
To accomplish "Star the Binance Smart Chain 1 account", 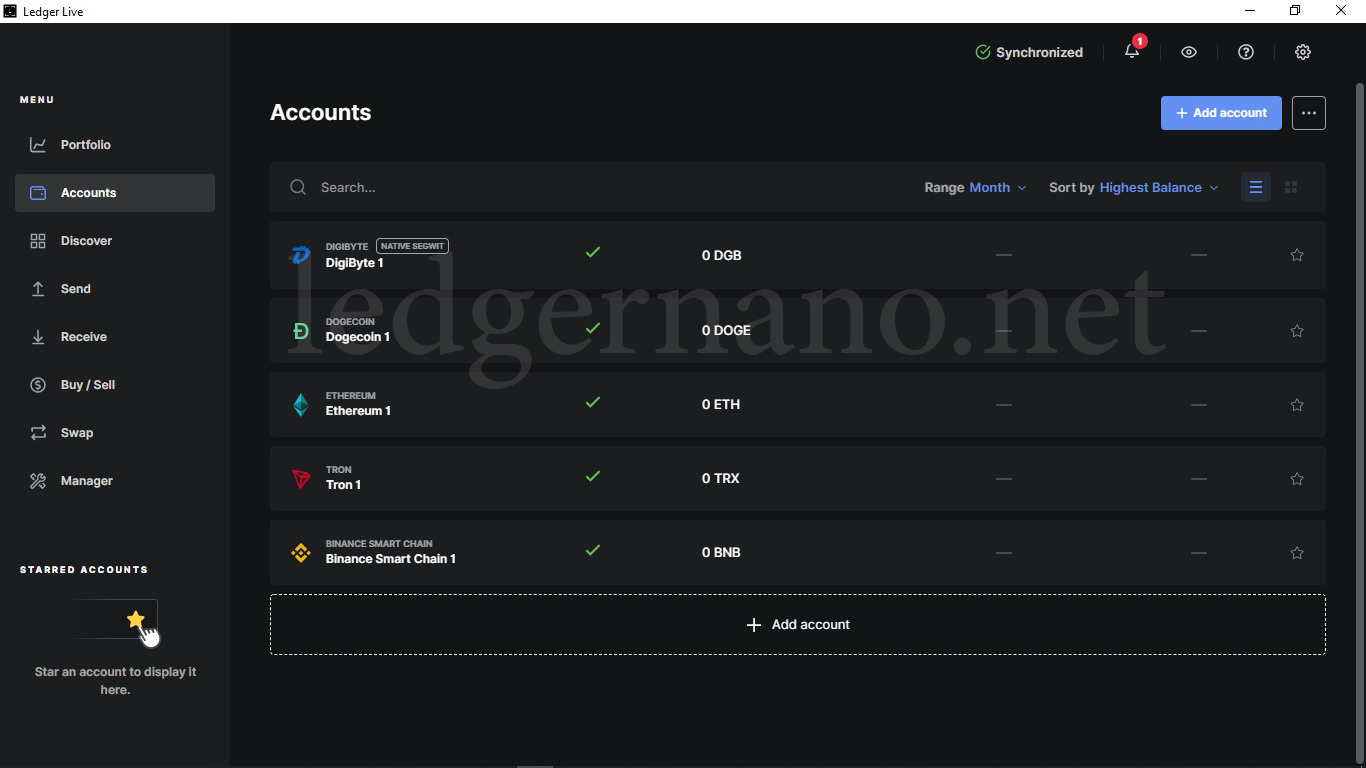I will tap(1297, 553).
